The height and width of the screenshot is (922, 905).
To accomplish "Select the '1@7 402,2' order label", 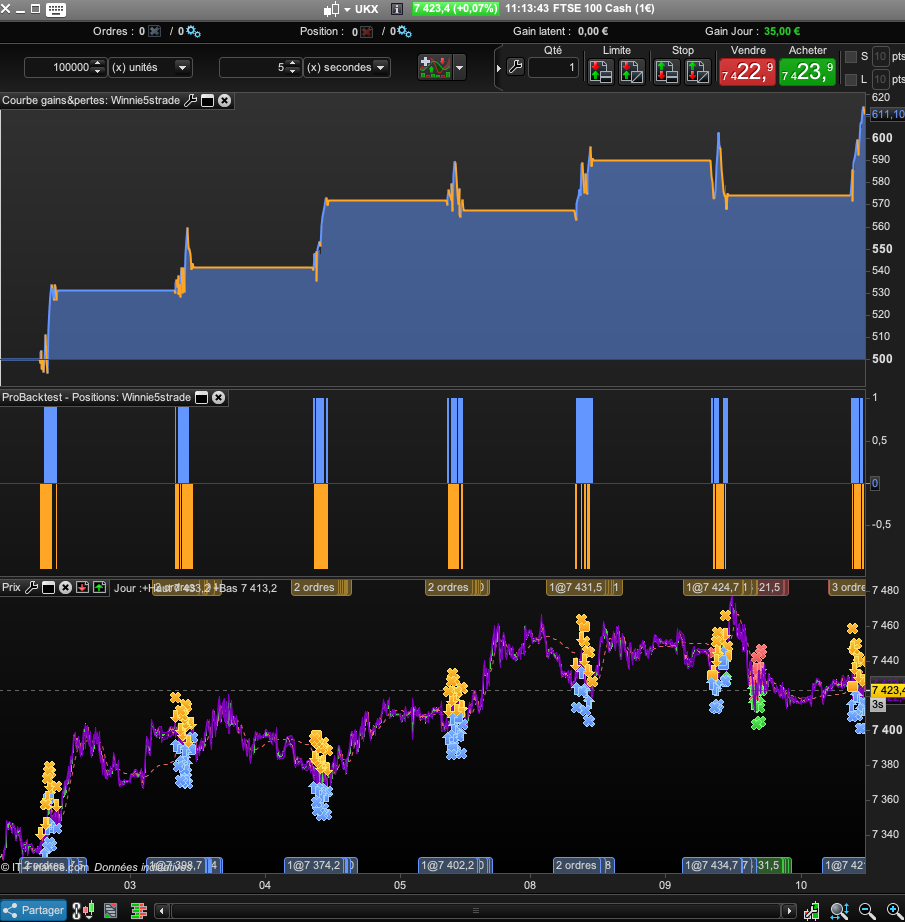I will tap(448, 866).
